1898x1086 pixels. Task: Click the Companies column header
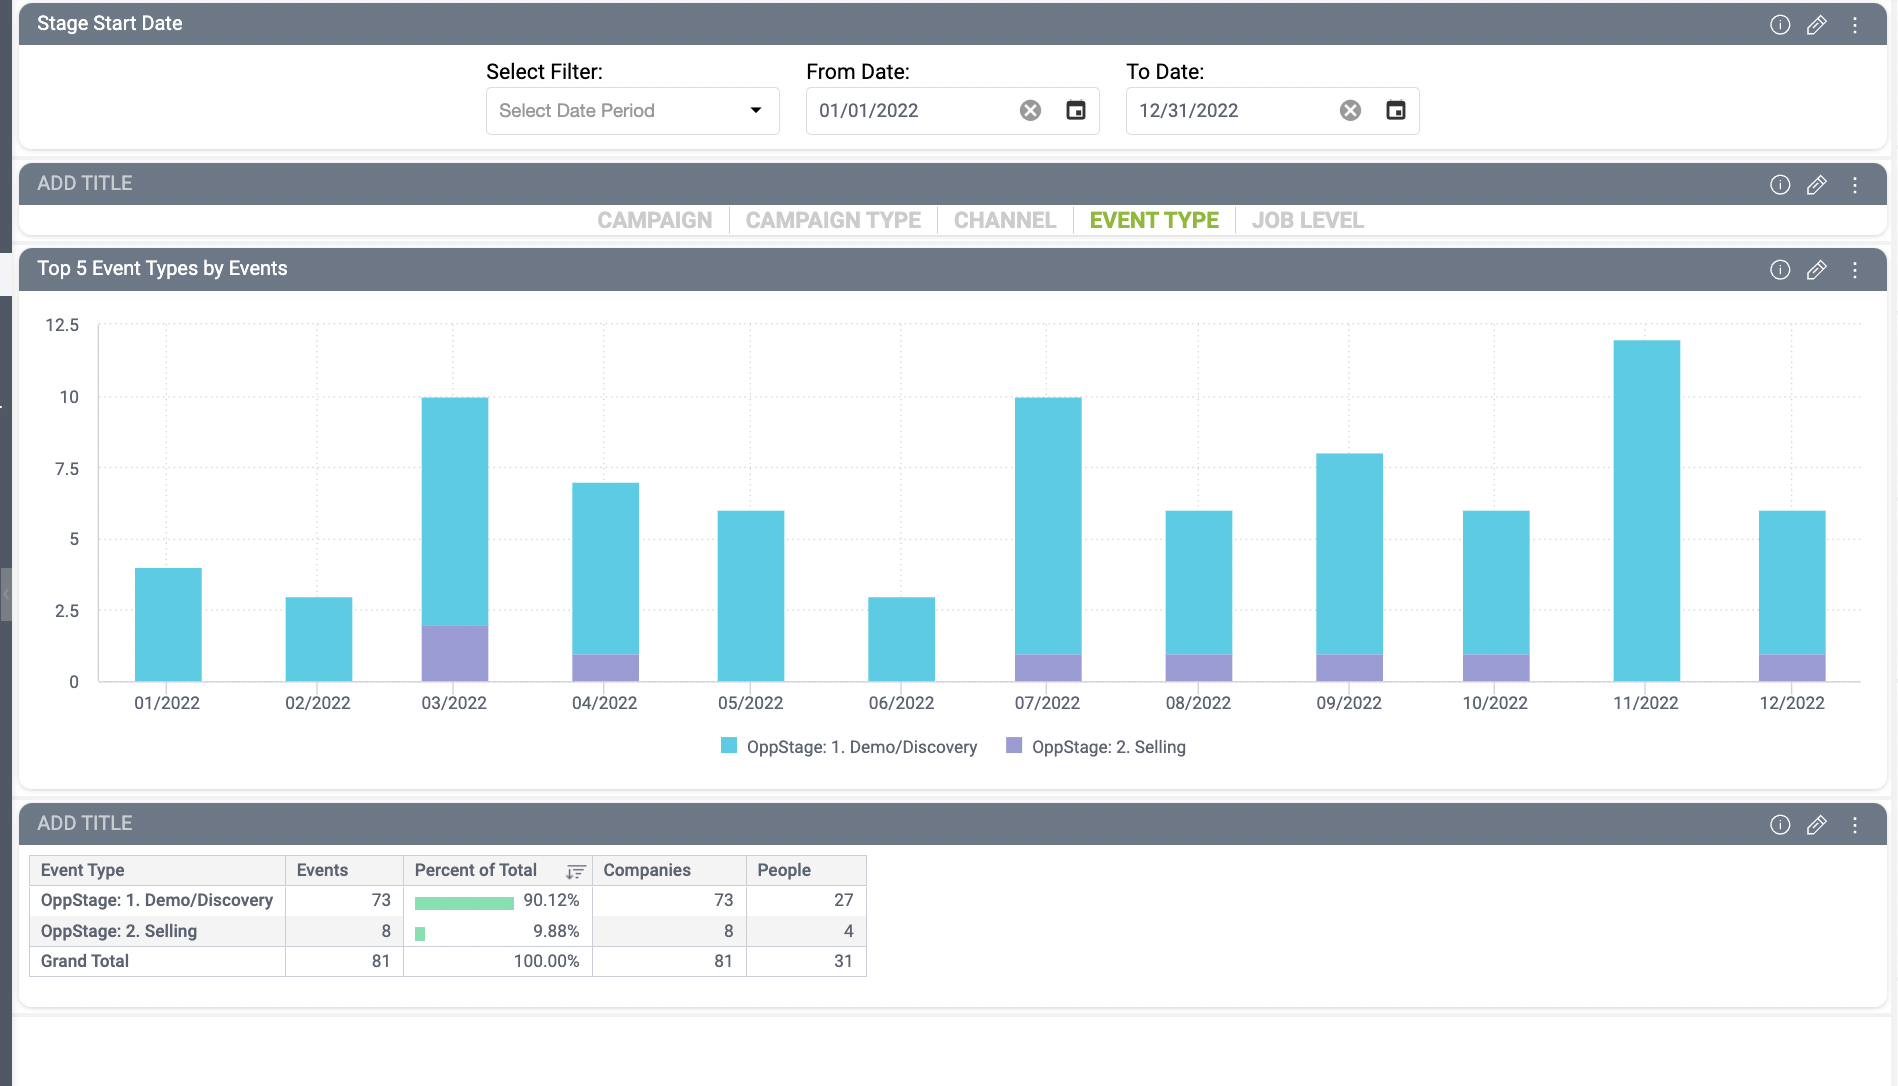coord(669,870)
